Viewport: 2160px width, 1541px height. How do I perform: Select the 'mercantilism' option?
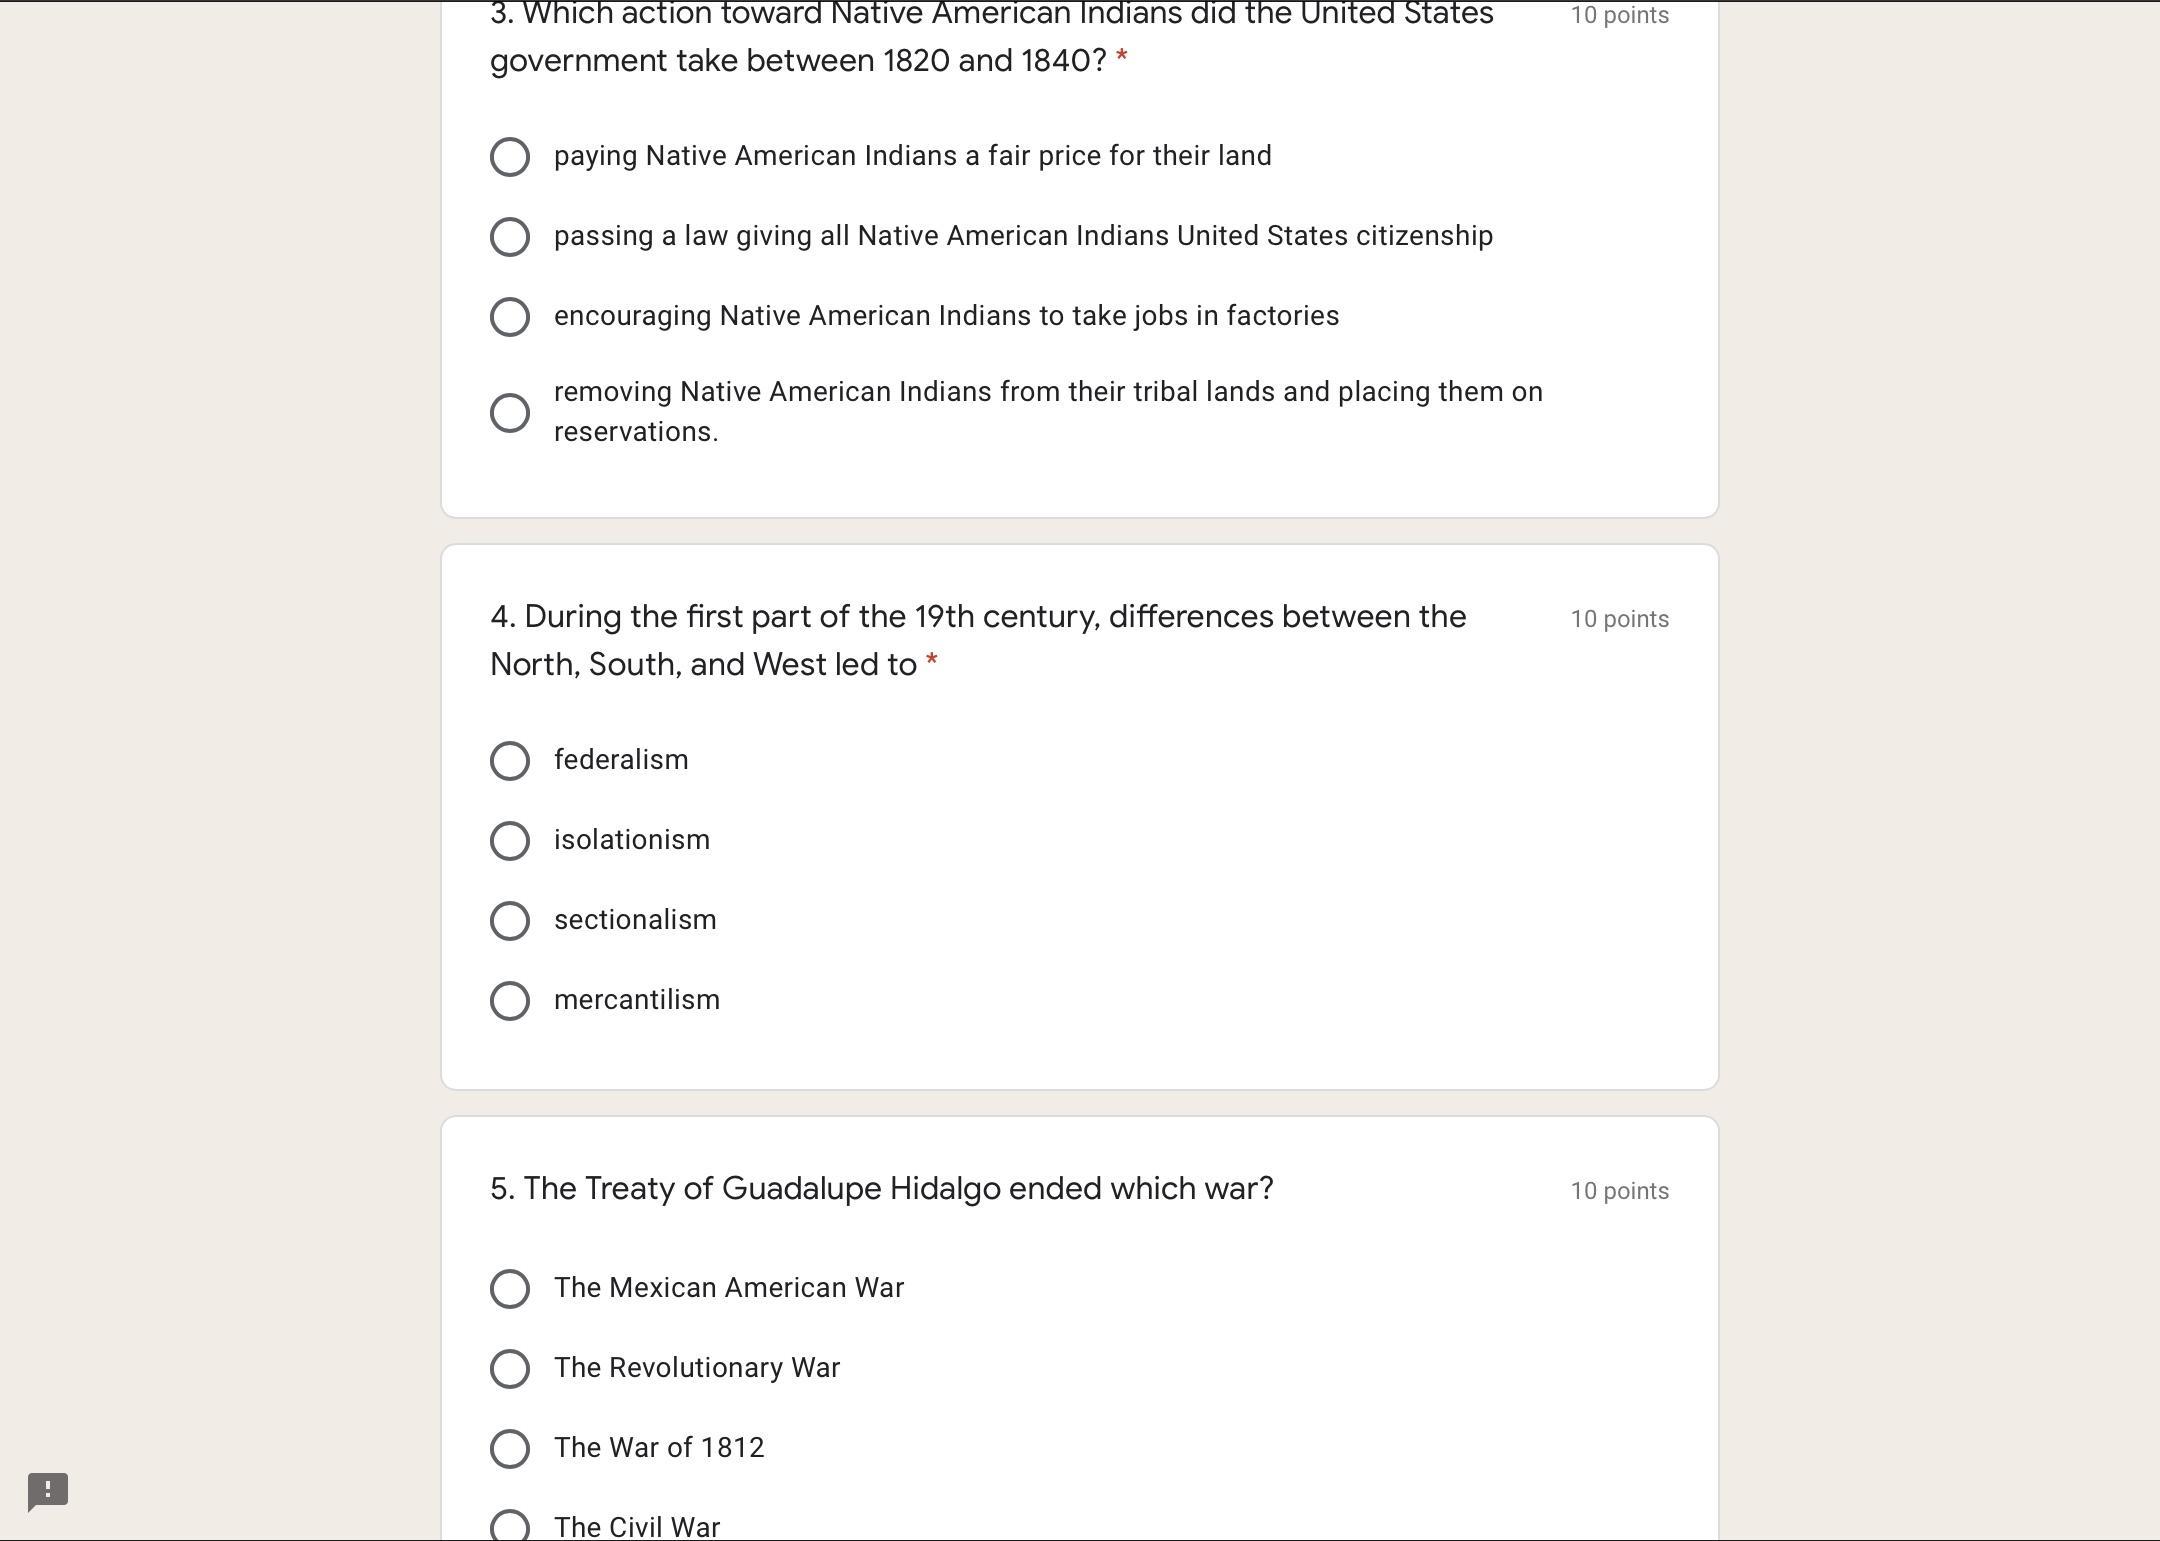point(510,1001)
